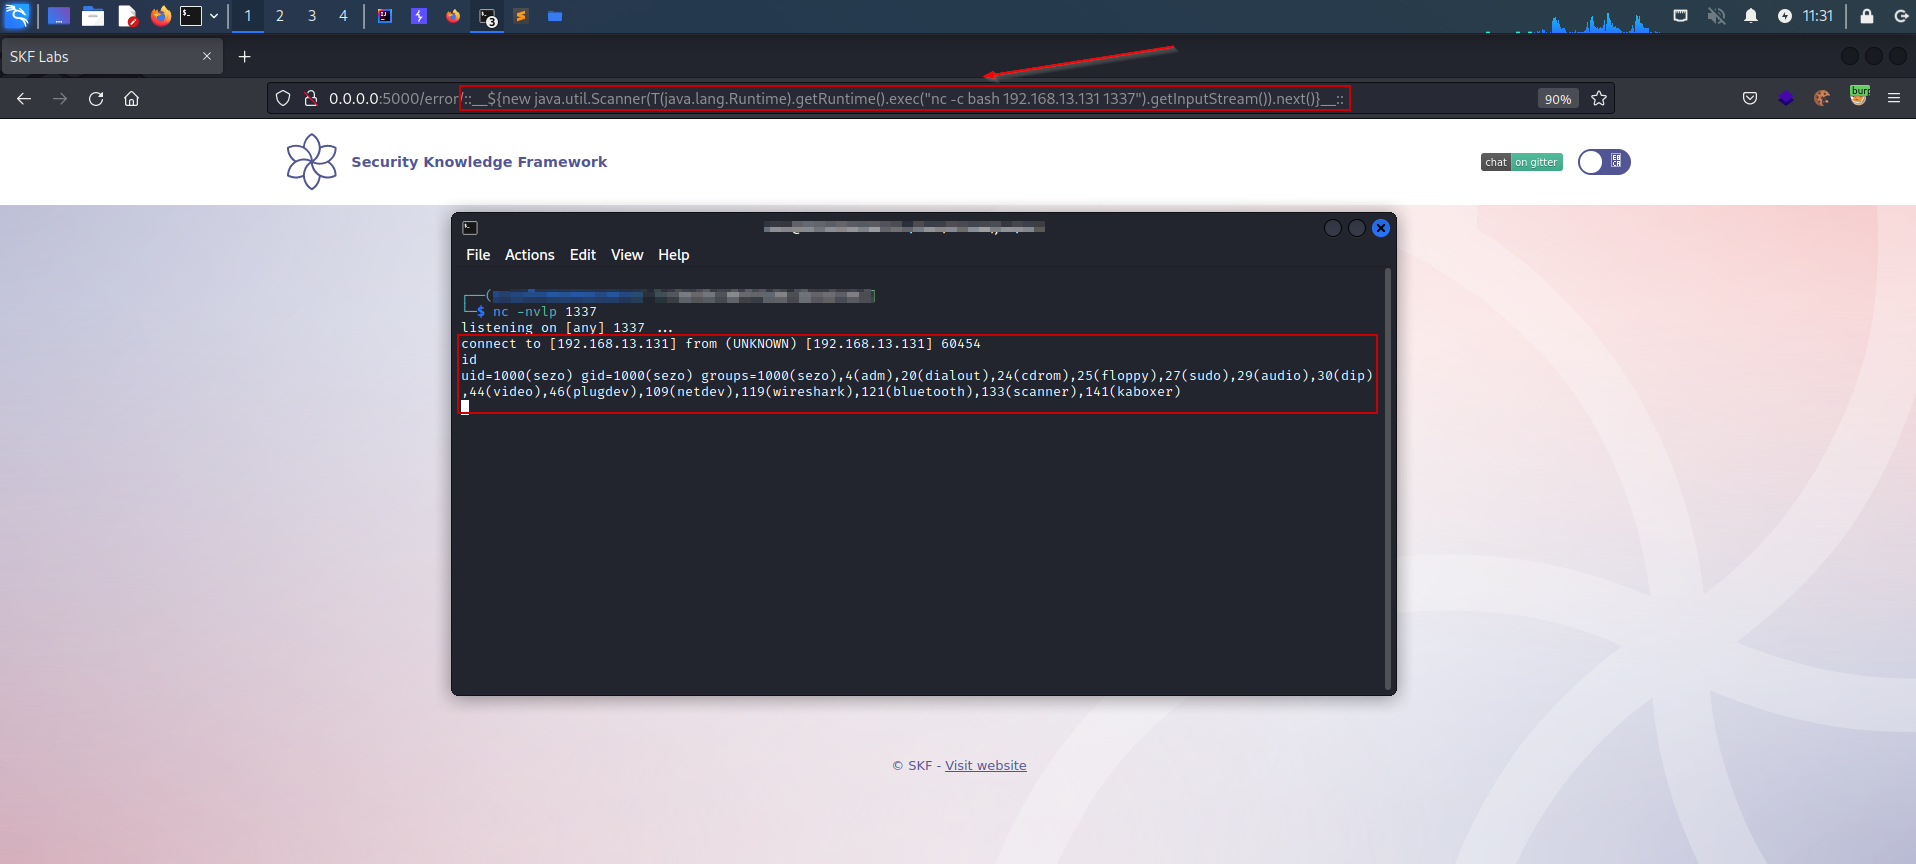Open the terminal window's File menu
The height and width of the screenshot is (864, 1916).
pos(478,255)
